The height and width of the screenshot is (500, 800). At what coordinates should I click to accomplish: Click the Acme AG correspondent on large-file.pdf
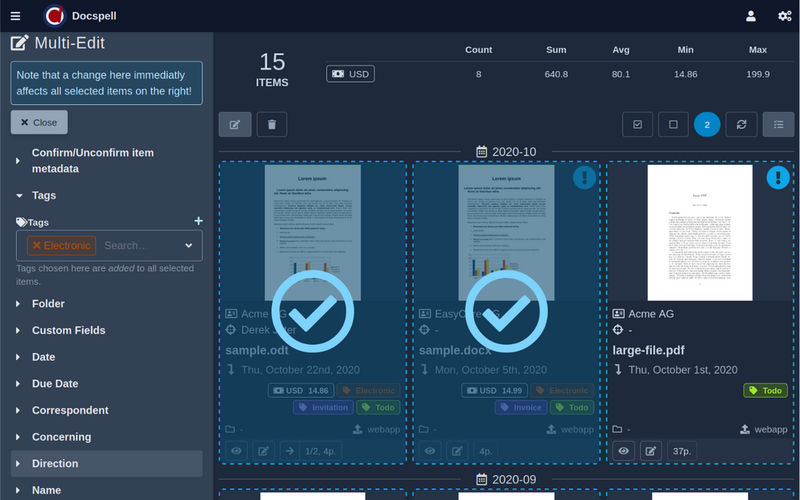[x=651, y=314]
